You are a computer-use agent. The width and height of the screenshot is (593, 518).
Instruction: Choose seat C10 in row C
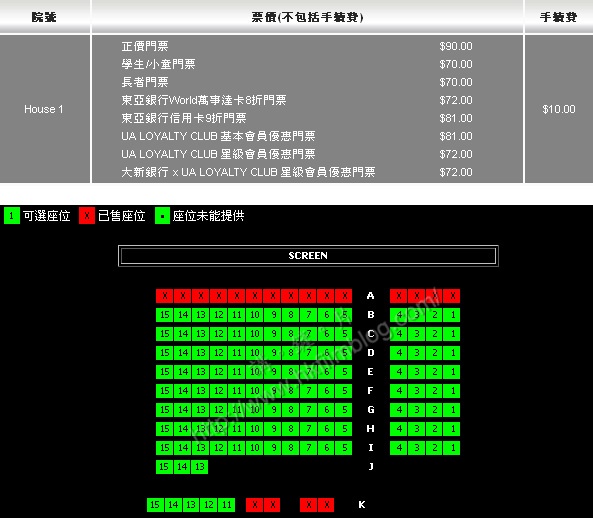point(255,334)
